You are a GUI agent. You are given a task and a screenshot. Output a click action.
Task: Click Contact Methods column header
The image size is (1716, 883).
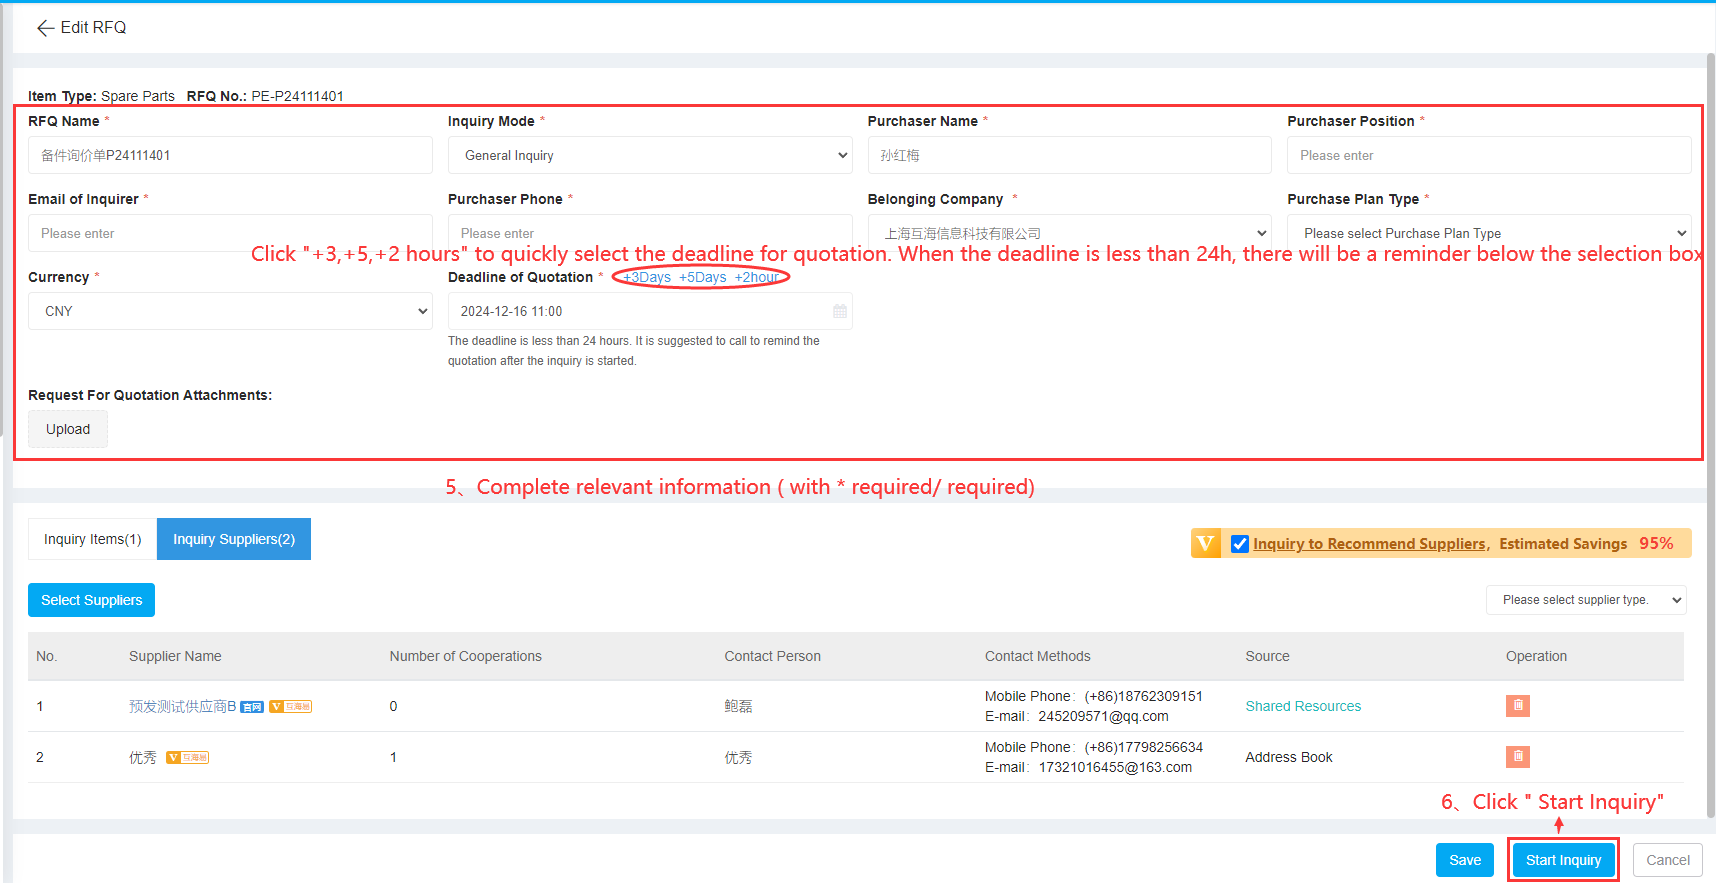coord(1038,656)
